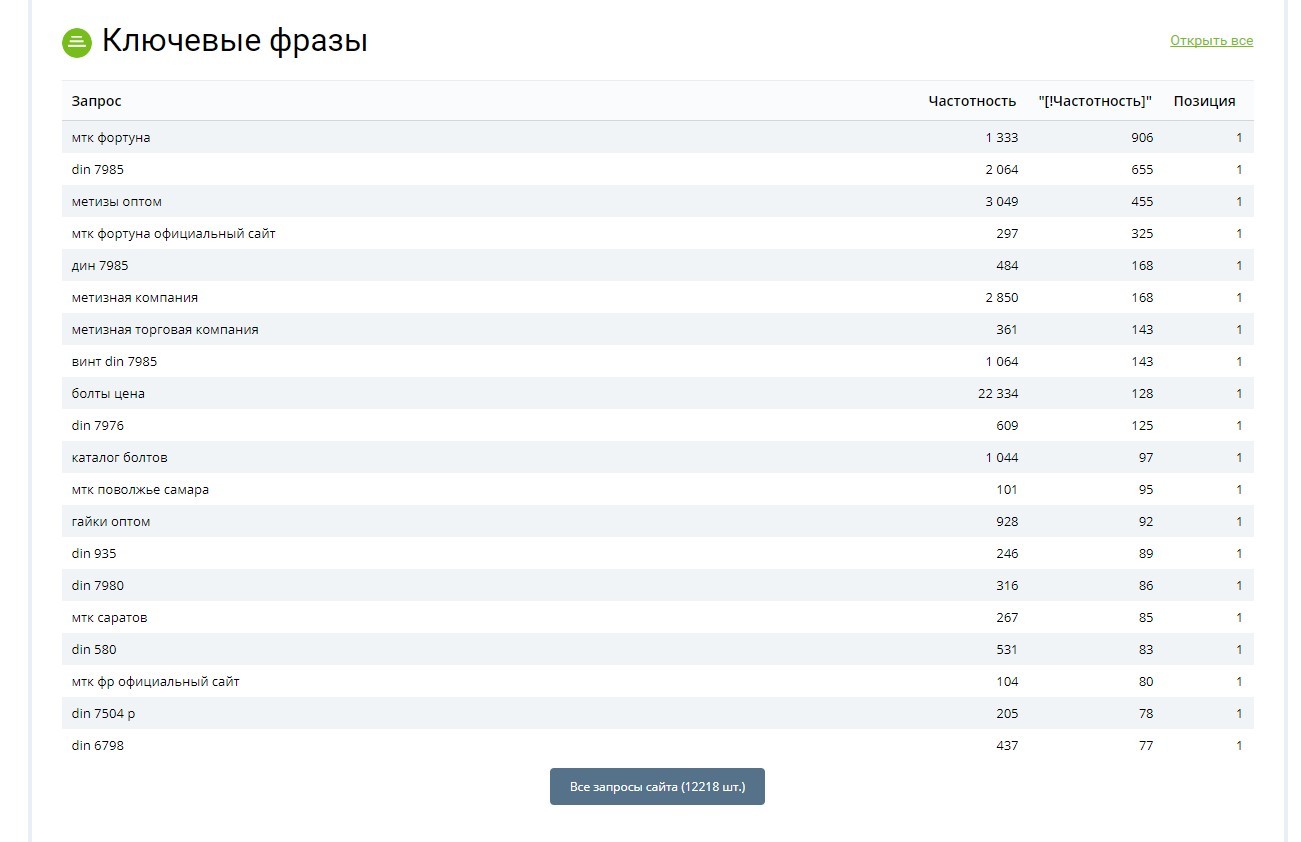Image resolution: width=1301 pixels, height=842 pixels.
Task: Click exact frequency value 906
Action: point(1142,137)
